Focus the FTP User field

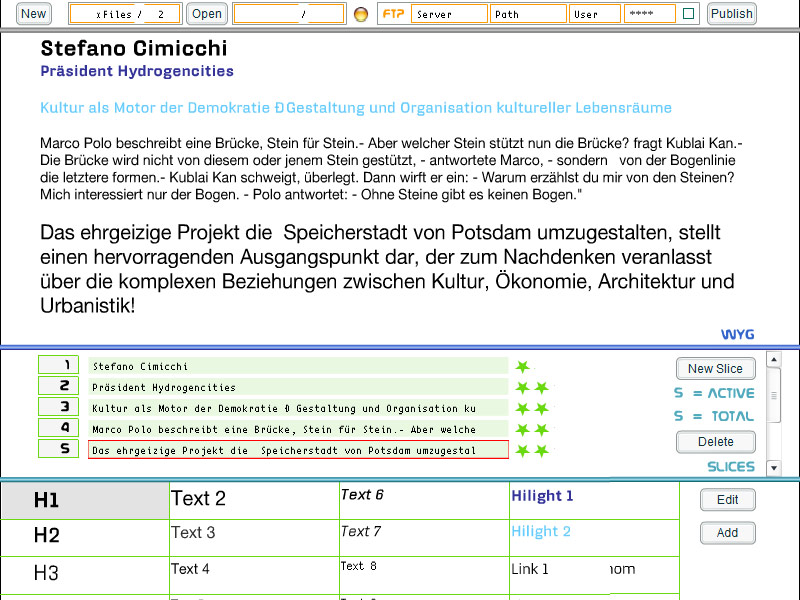594,14
